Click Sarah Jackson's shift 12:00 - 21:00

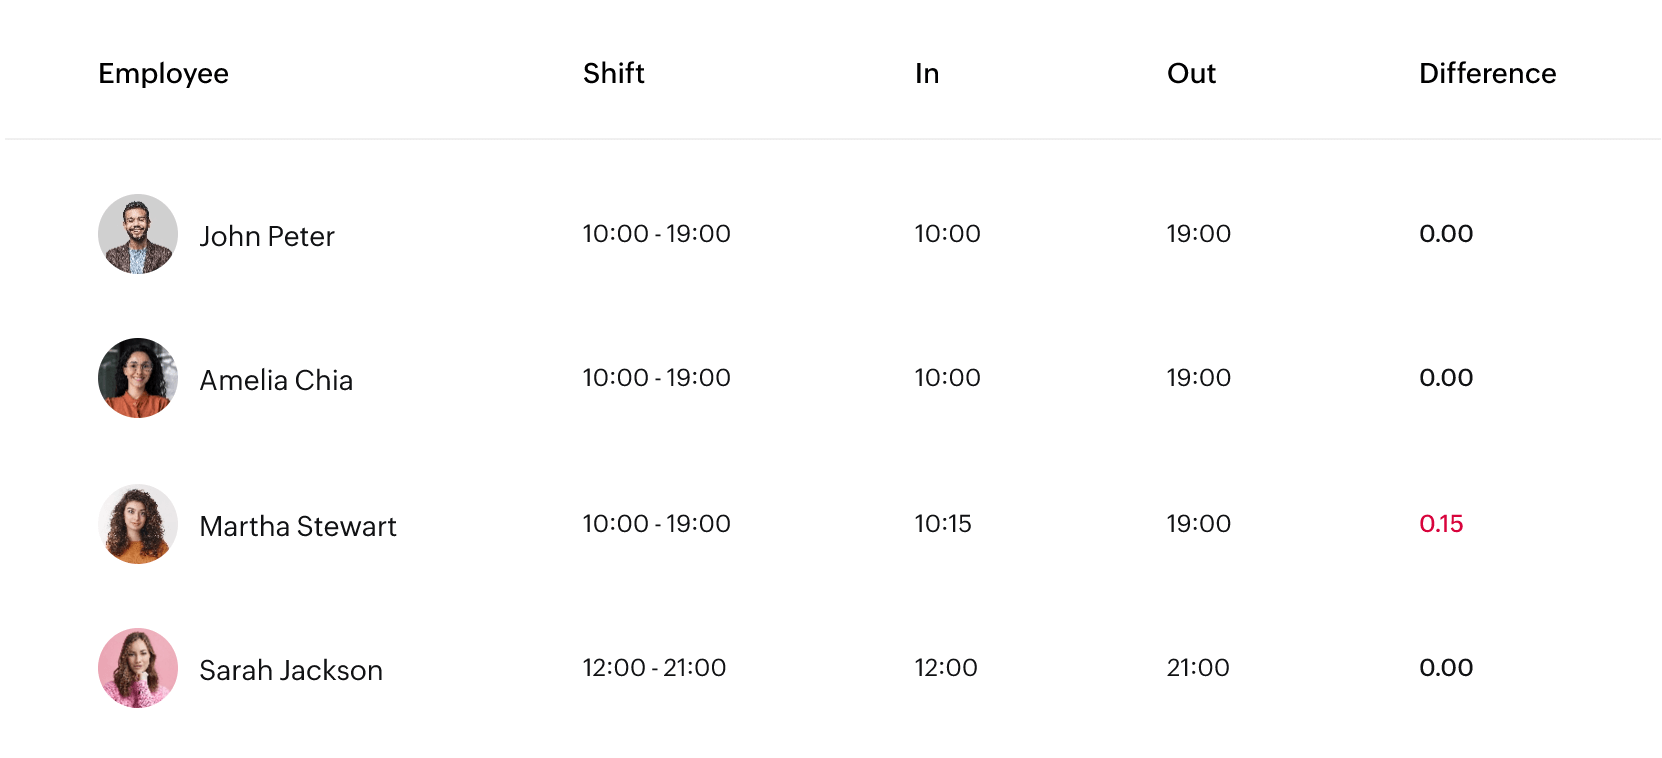click(x=654, y=667)
